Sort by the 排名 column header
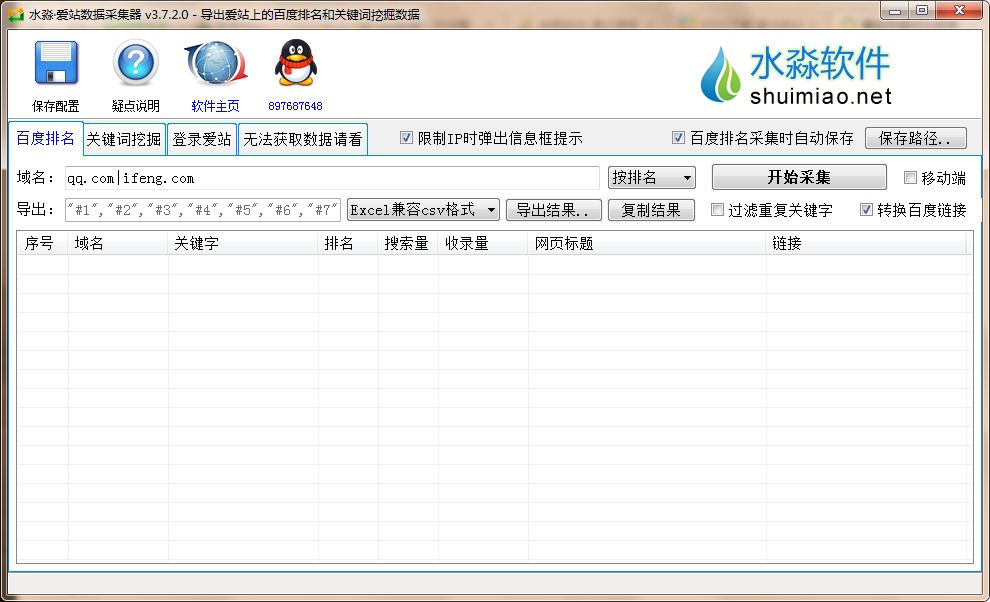 (348, 243)
